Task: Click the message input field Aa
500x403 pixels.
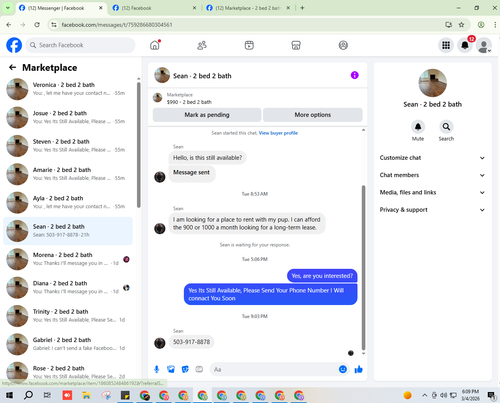Action: tap(274, 369)
